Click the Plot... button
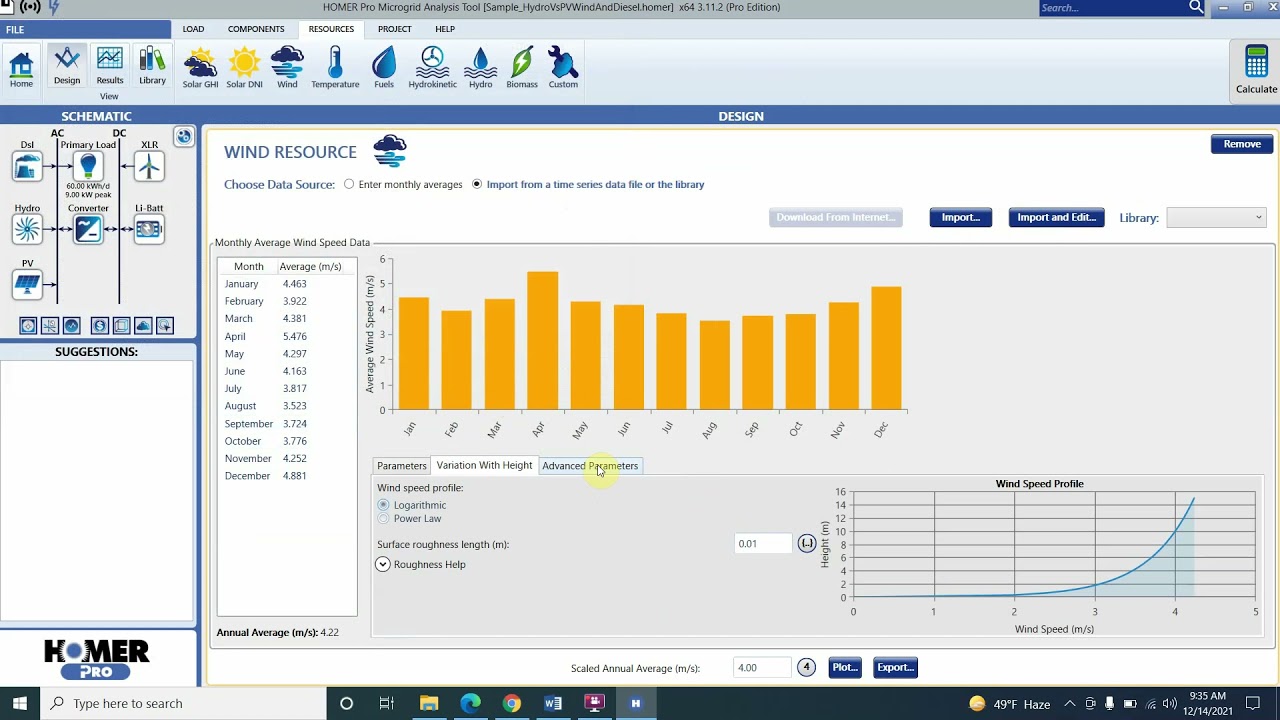Viewport: 1280px width, 720px height. tap(845, 667)
